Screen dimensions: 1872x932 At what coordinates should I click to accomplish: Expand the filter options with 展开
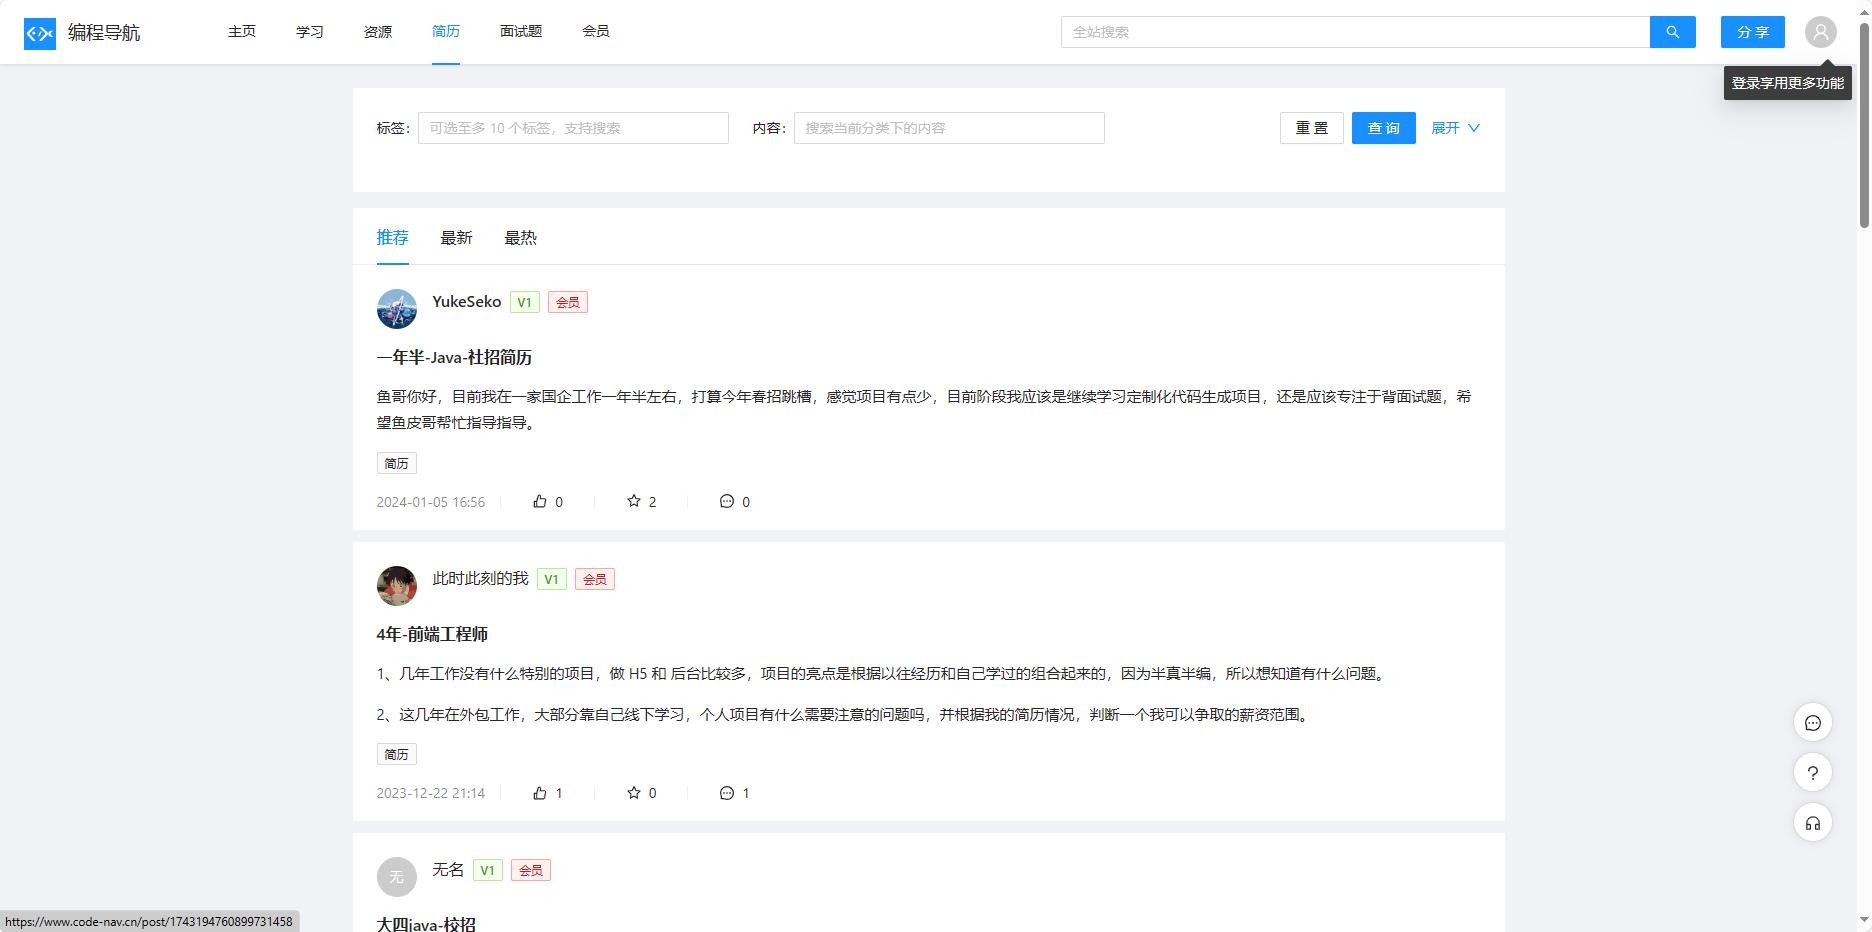(x=1455, y=128)
